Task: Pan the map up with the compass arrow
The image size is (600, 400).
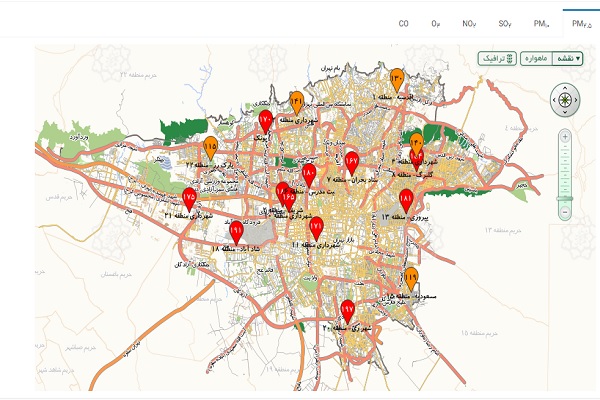Action: [565, 88]
